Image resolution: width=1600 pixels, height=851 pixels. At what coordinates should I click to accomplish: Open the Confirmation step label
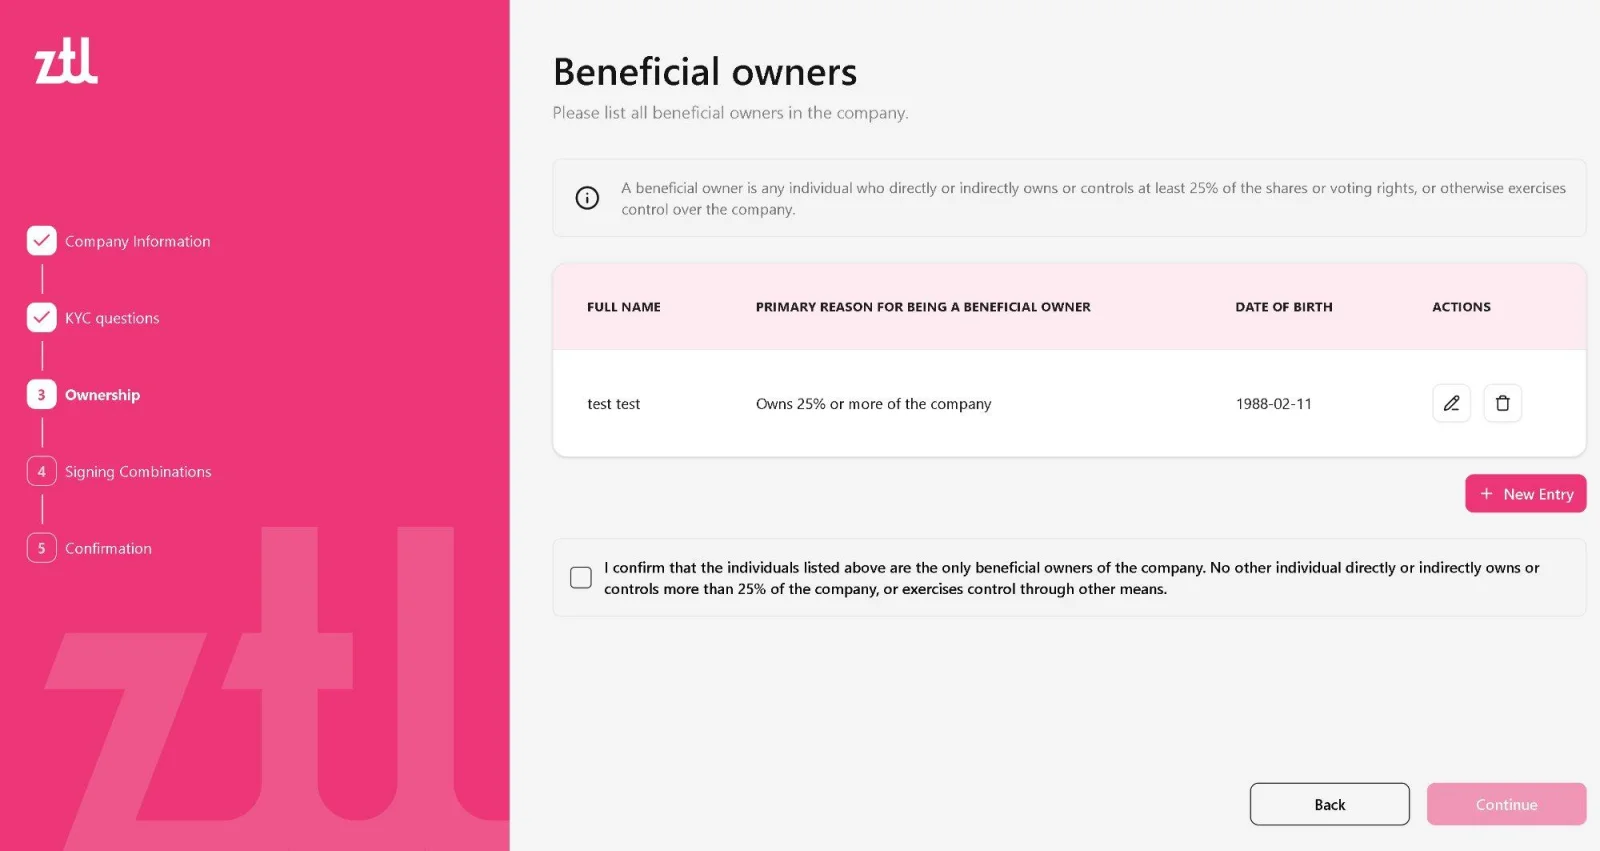click(108, 548)
